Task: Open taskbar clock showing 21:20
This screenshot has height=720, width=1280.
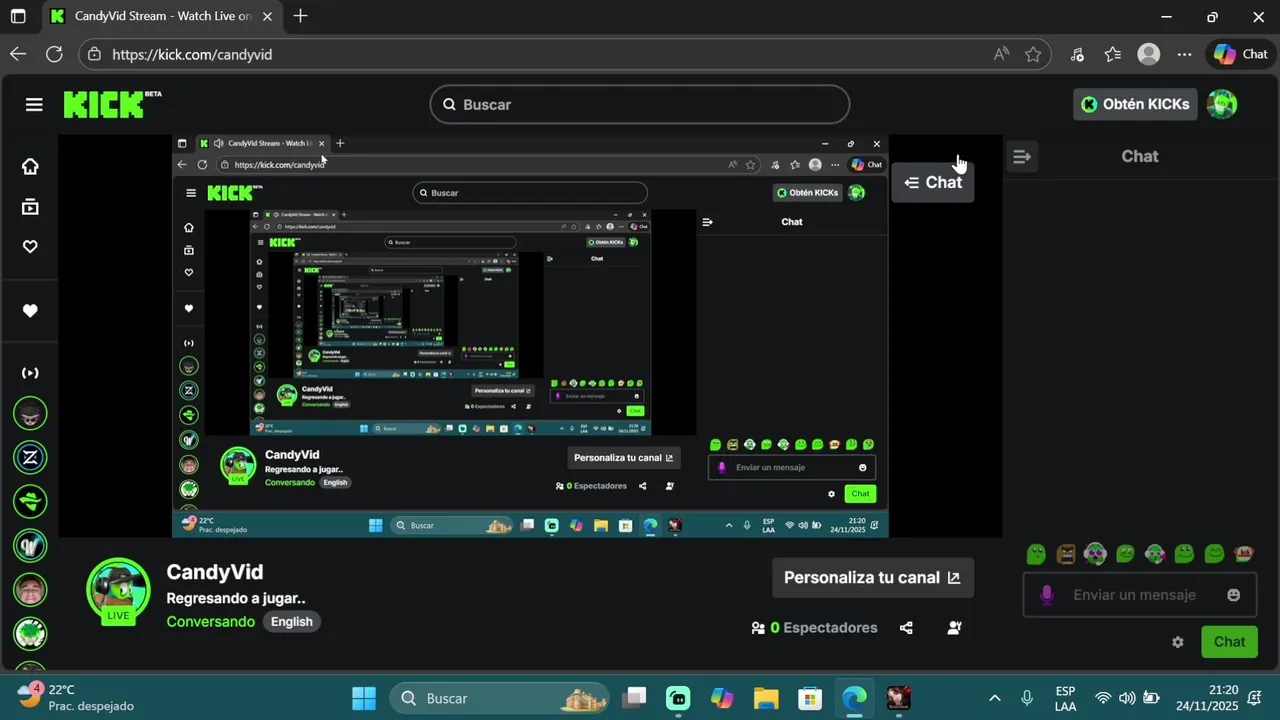Action: pyautogui.click(x=1207, y=698)
